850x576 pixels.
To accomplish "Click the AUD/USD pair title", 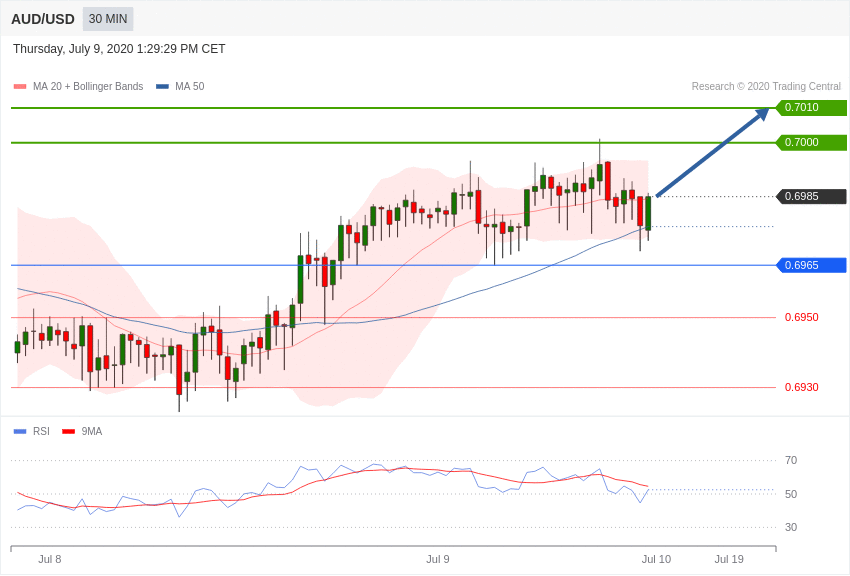I will (43, 20).
